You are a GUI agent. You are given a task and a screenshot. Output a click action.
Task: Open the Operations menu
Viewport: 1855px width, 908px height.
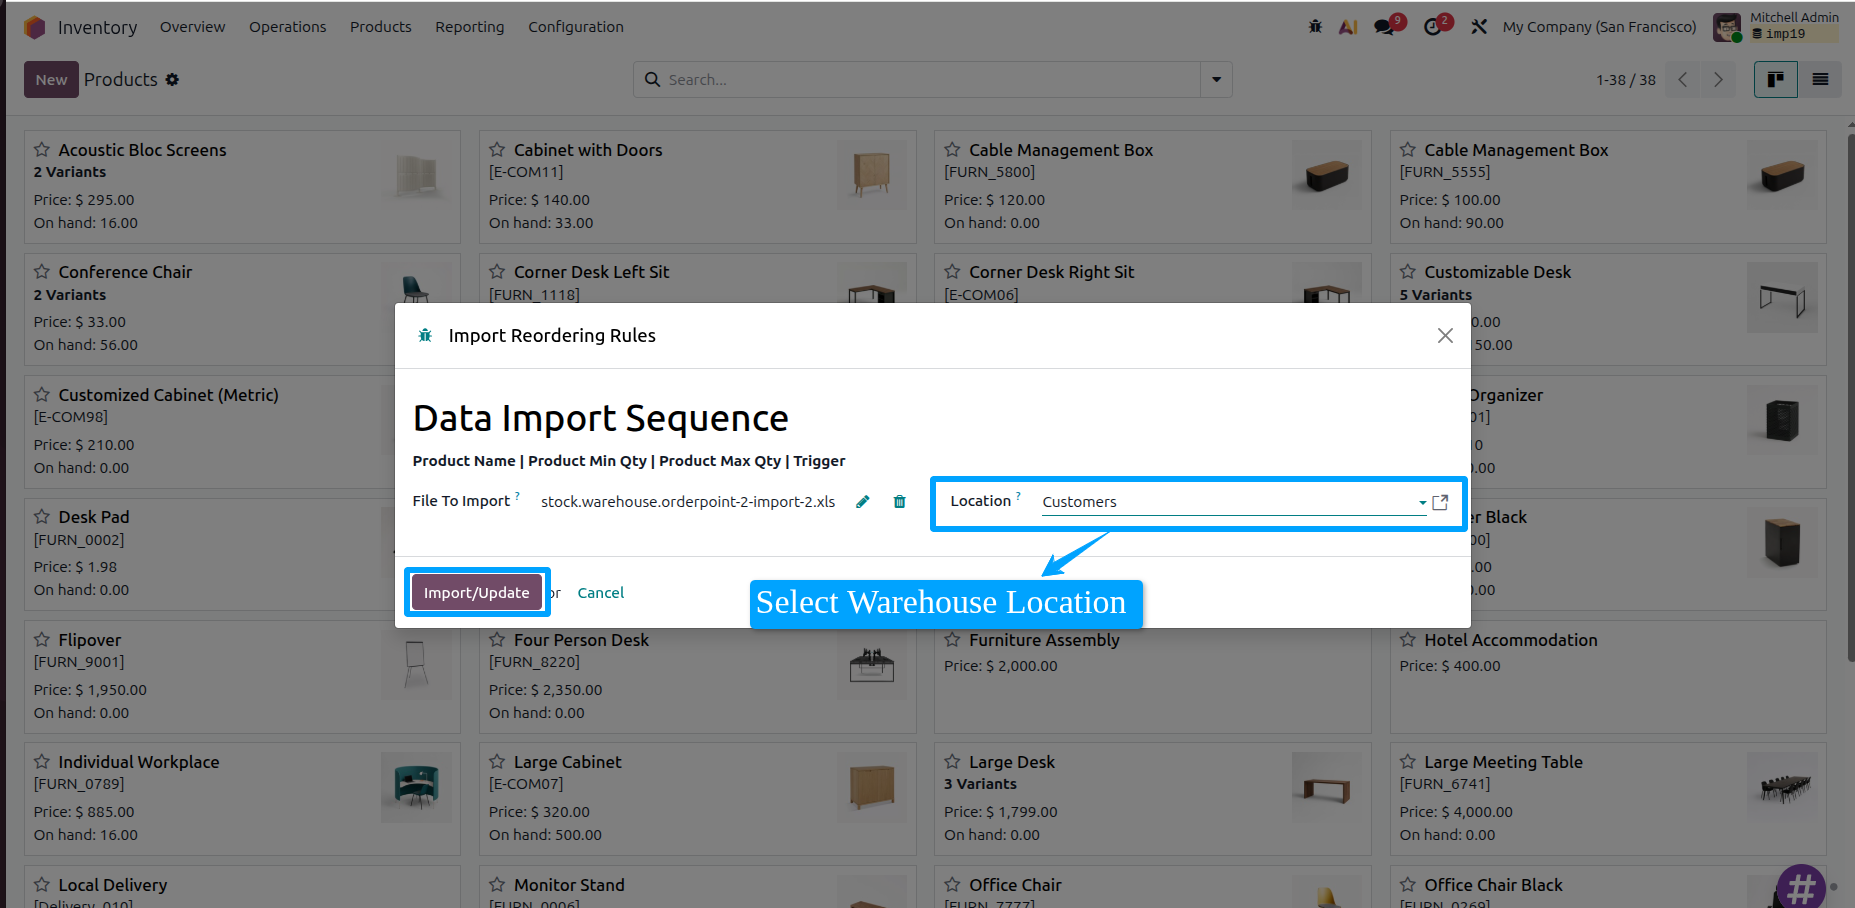[x=287, y=27]
